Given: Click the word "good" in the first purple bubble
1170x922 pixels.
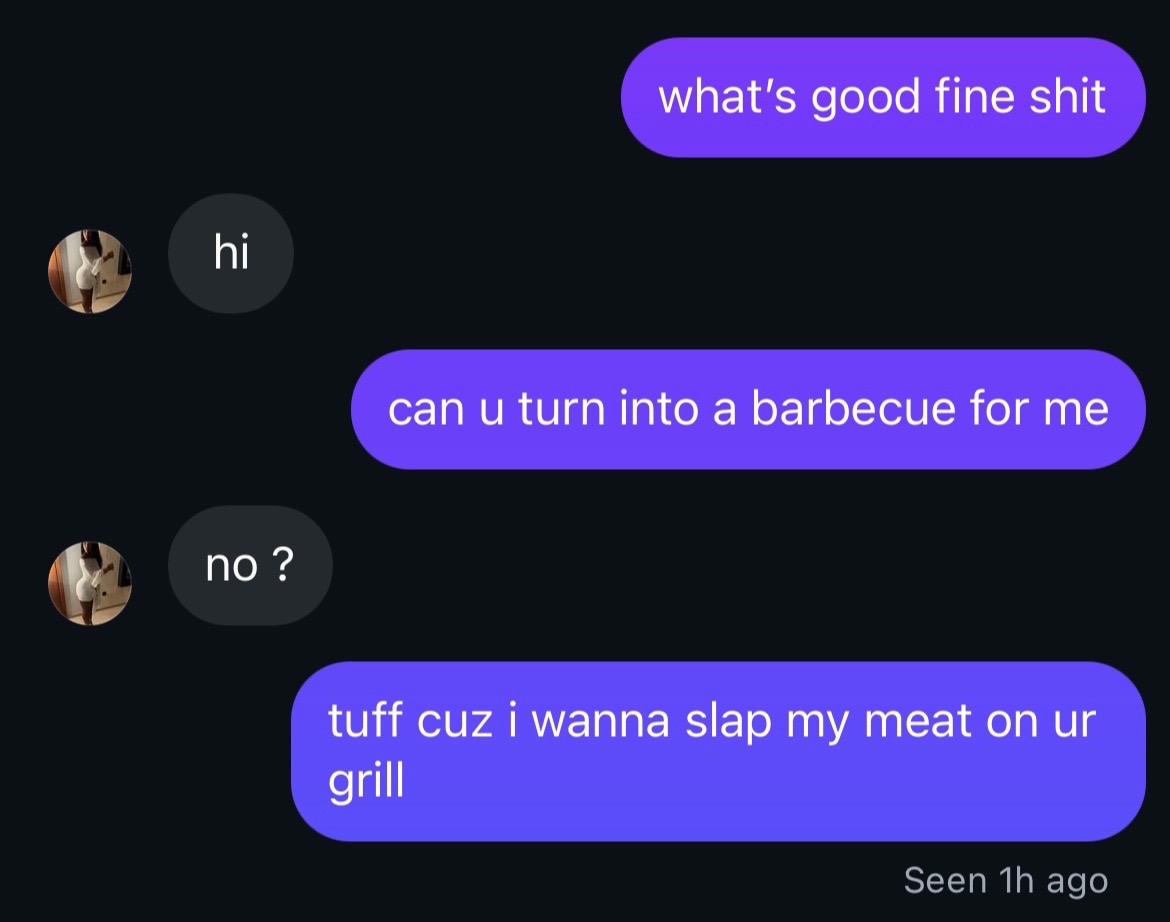Looking at the screenshot, I should point(866,98).
